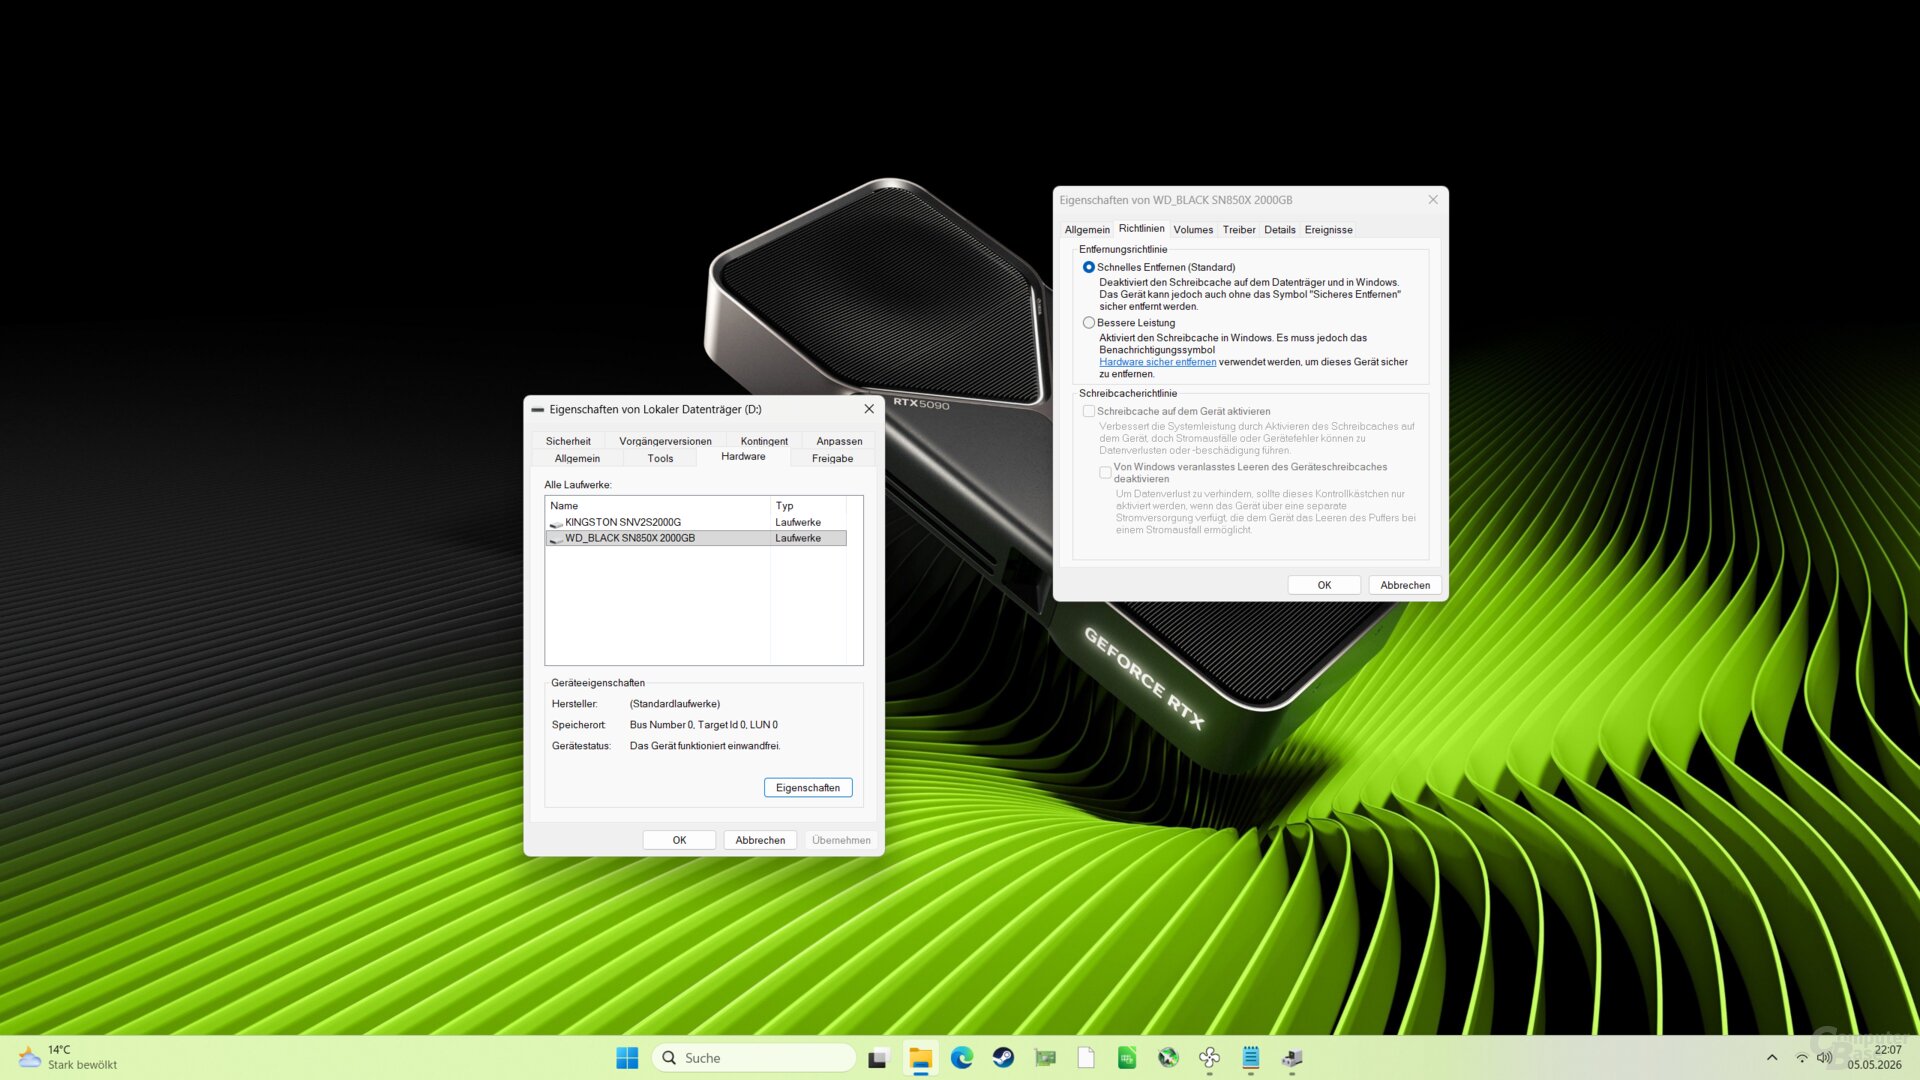1920x1080 pixels.
Task: Open Freigabe tab
Action: [x=832, y=458]
